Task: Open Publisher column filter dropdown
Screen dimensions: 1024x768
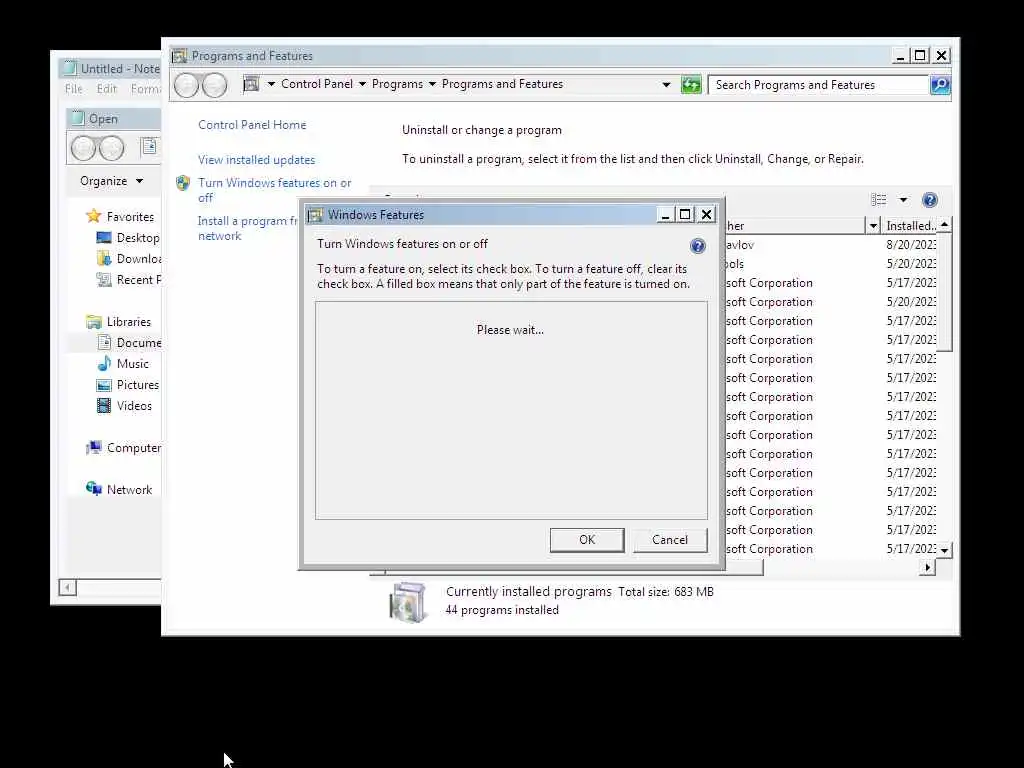Action: coord(873,226)
